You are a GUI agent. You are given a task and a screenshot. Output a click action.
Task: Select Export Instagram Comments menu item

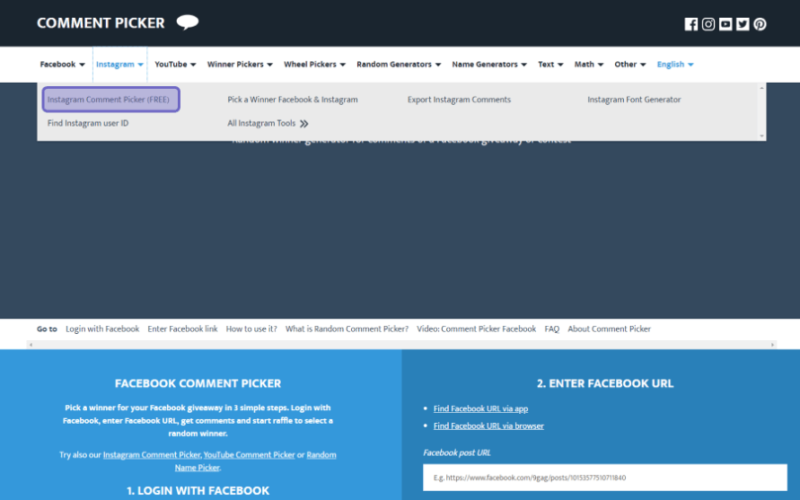(x=459, y=99)
